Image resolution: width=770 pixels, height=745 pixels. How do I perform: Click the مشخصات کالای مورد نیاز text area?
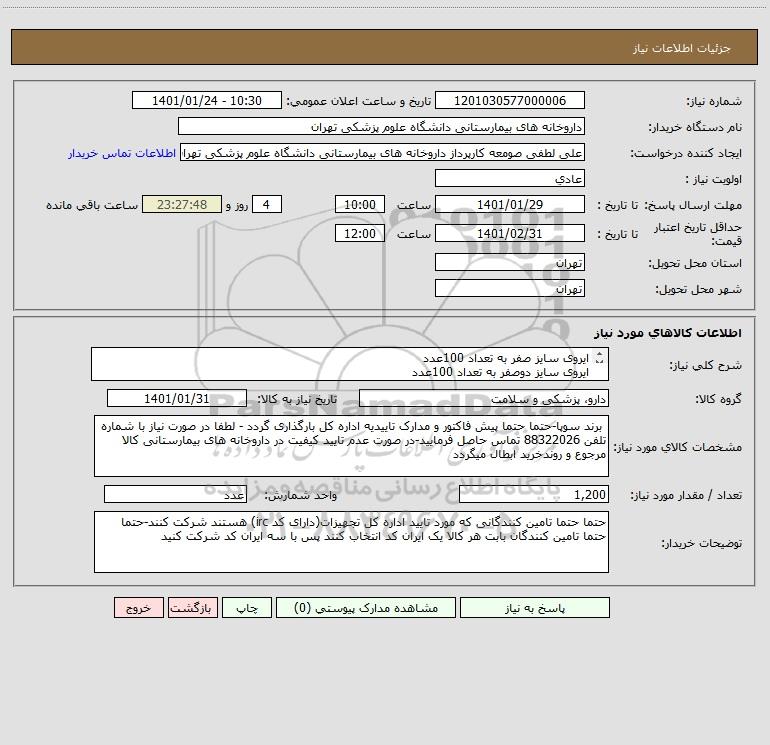(x=351, y=446)
